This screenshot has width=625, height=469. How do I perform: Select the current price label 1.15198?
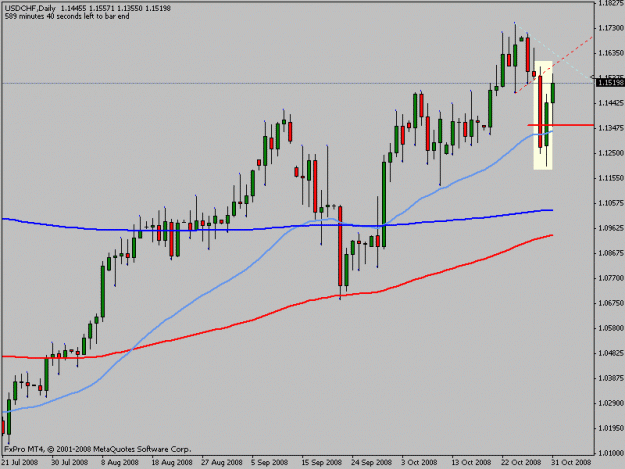click(610, 82)
